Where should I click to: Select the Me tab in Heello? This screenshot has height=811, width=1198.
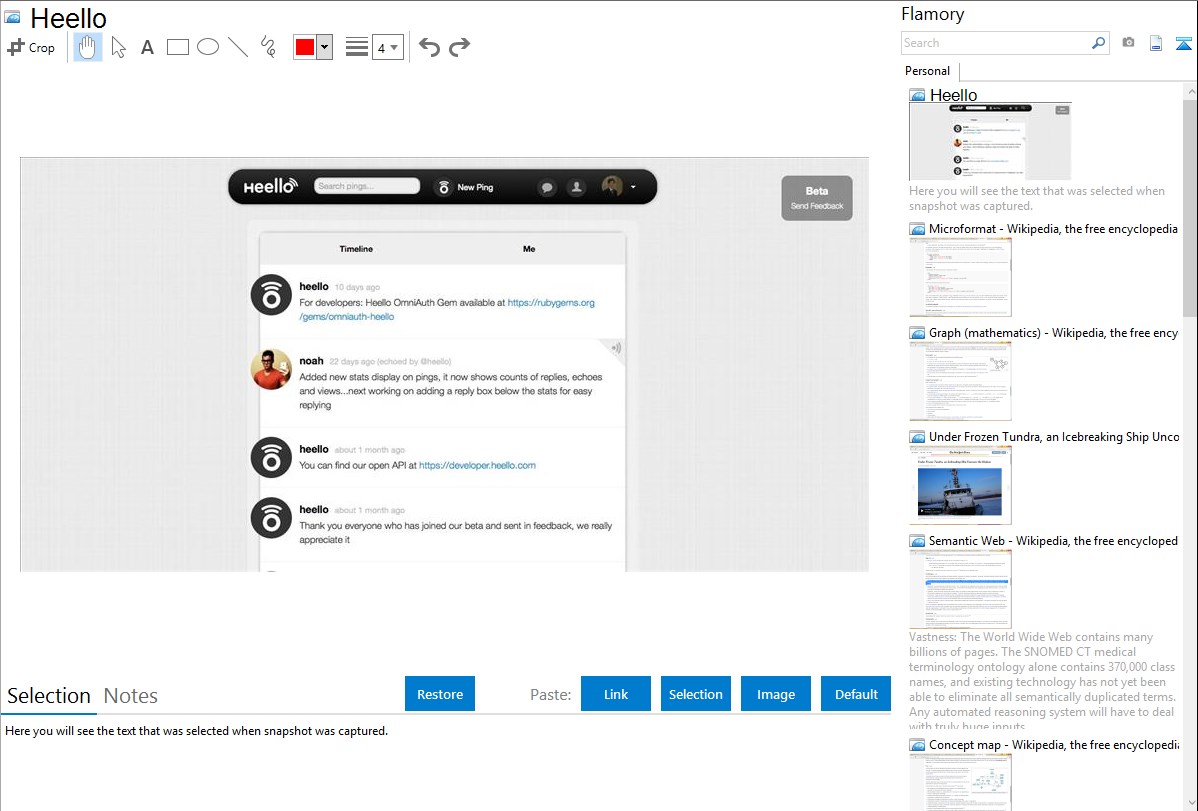pos(529,248)
